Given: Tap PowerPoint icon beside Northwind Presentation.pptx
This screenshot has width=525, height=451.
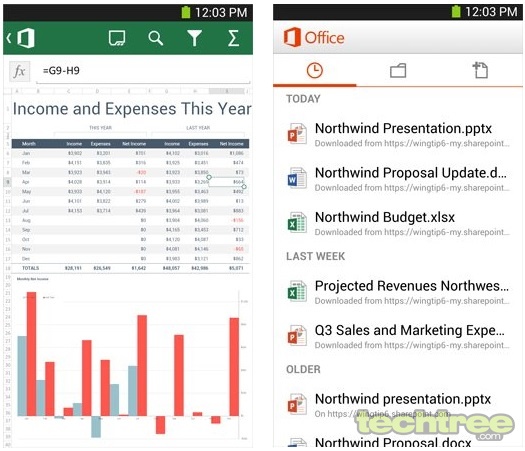Looking at the screenshot, I should pos(297,134).
